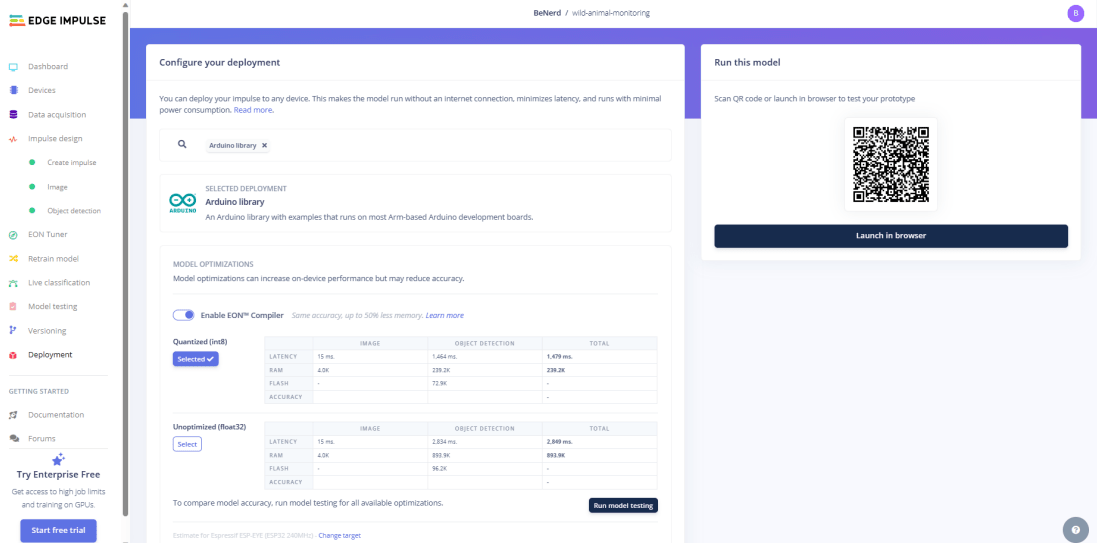Click Run model testing button
This screenshot has width=1097, height=543.
coord(623,505)
